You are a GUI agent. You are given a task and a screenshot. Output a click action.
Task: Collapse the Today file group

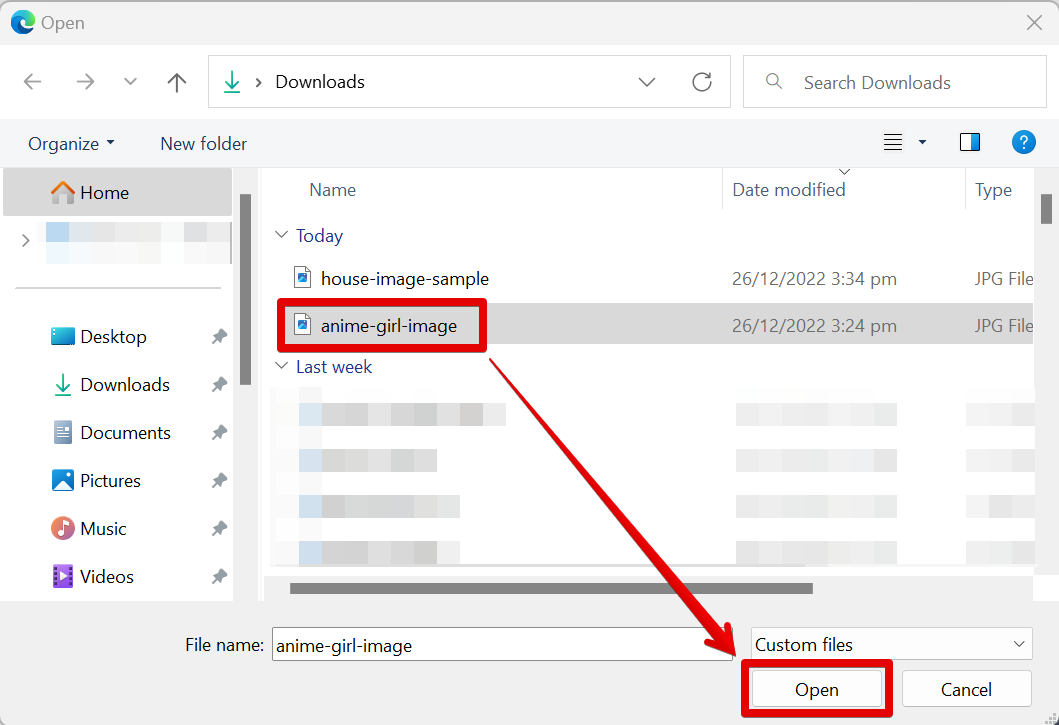[x=281, y=236]
